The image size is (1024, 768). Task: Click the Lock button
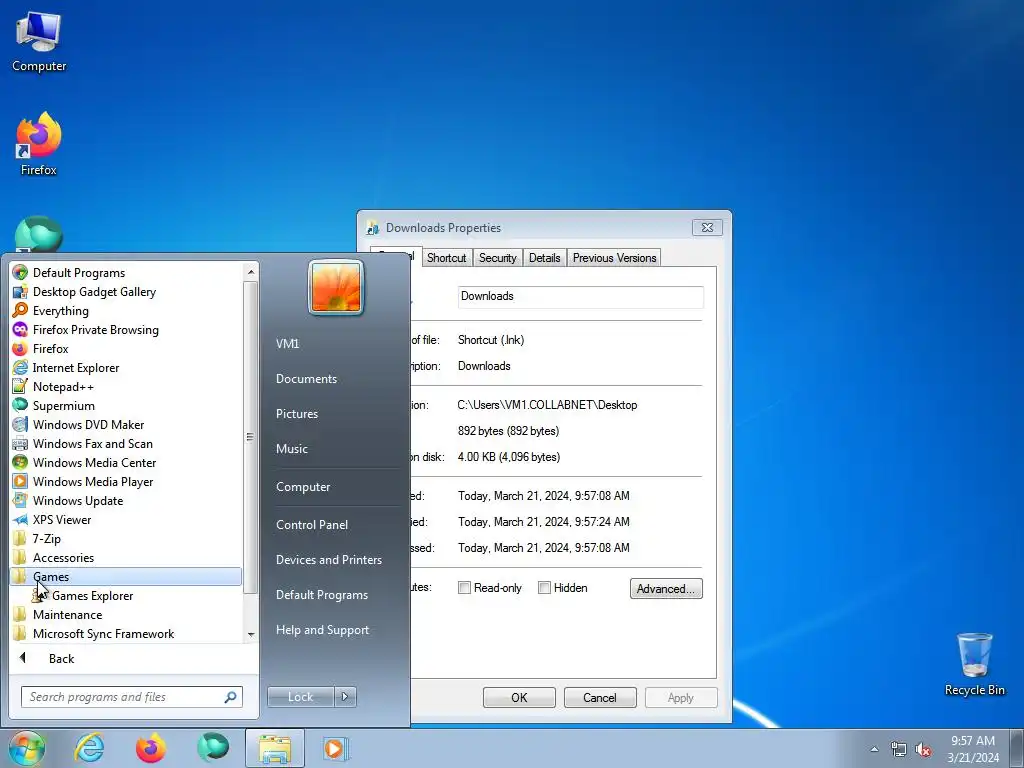300,697
